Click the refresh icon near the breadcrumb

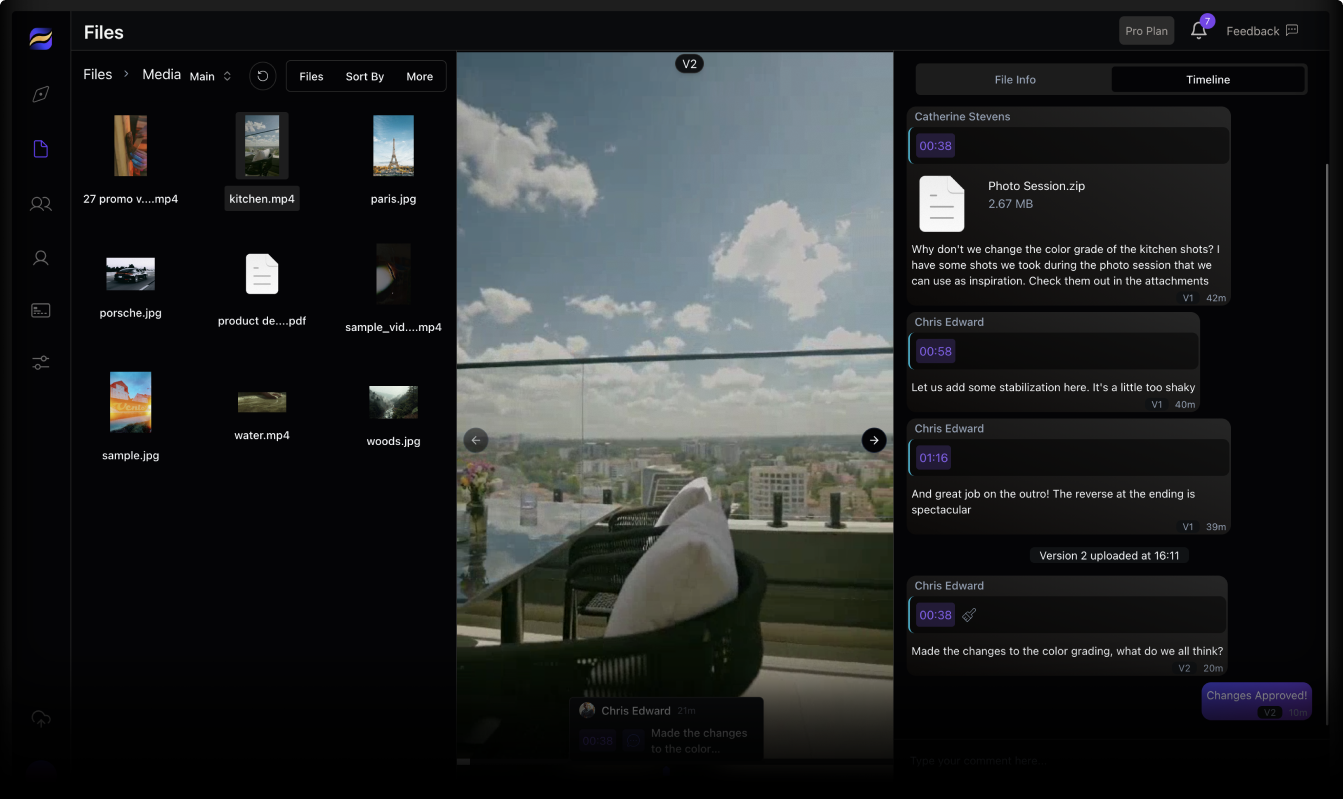coord(262,75)
